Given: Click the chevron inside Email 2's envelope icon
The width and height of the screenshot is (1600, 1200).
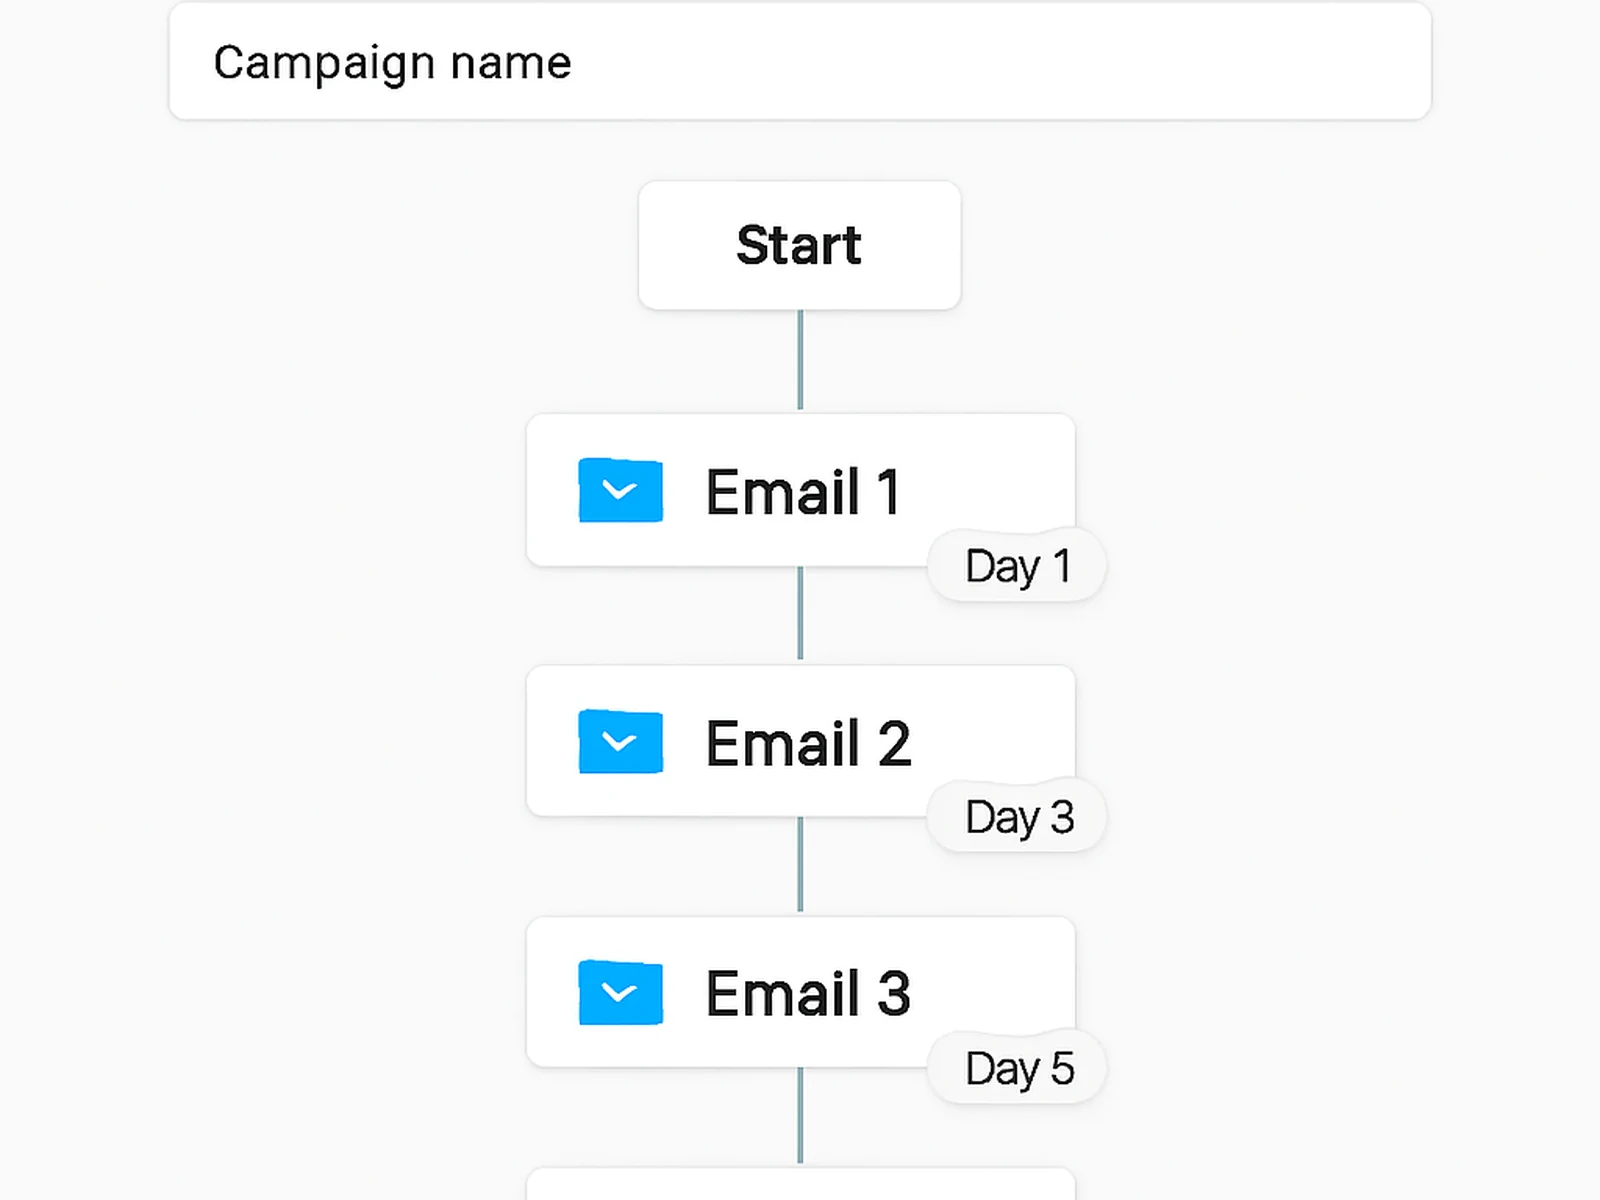Looking at the screenshot, I should (x=620, y=742).
